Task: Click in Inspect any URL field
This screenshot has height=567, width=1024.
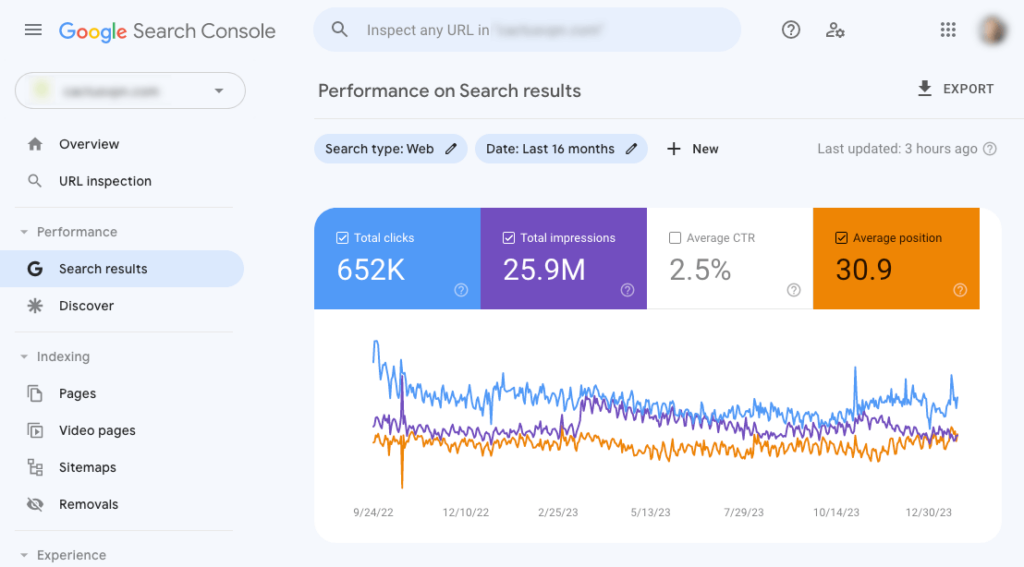Action: 527,30
